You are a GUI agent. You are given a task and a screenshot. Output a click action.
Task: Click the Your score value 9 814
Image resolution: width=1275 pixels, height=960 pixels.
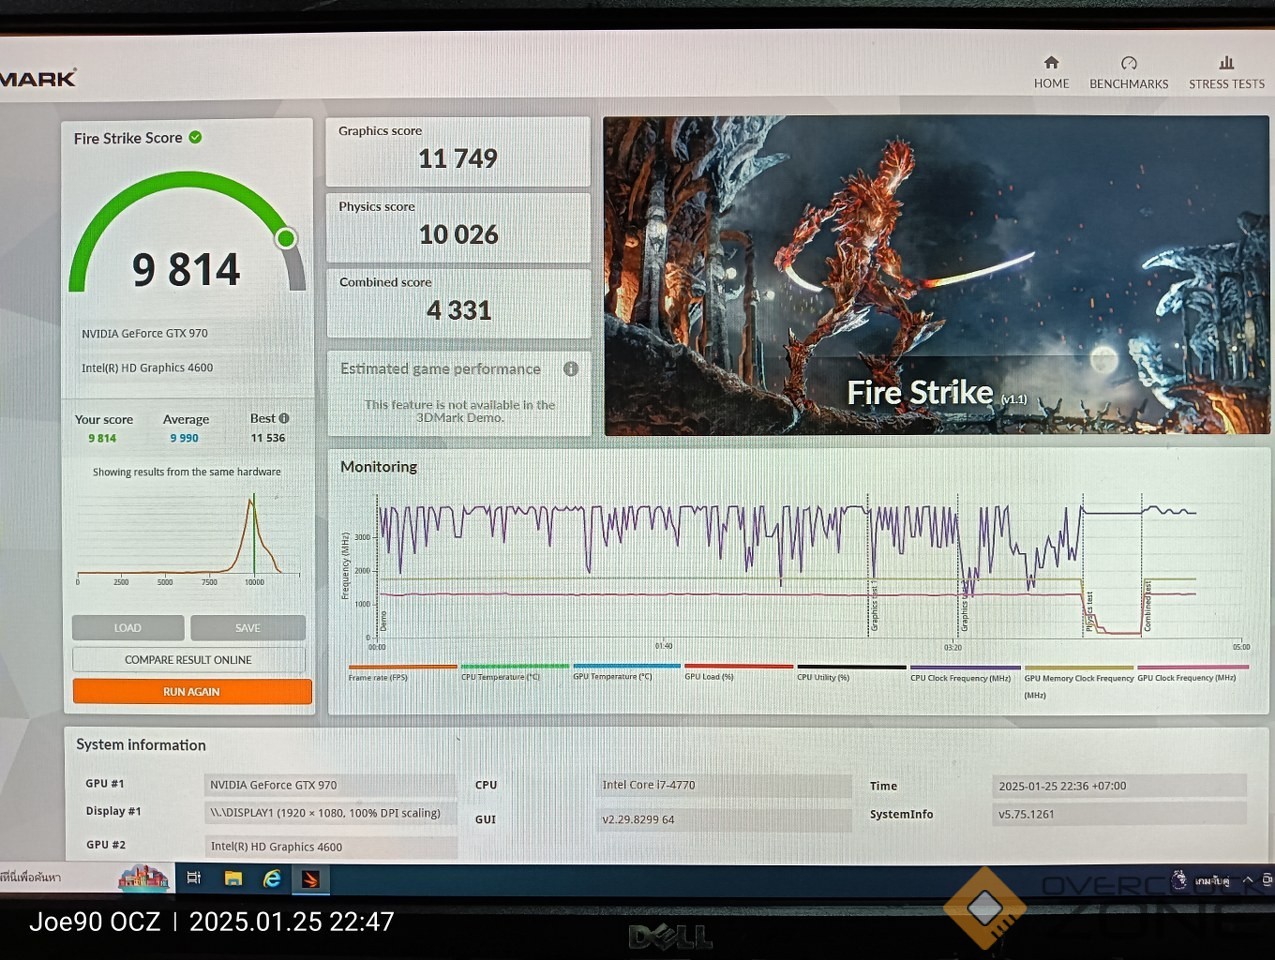[x=102, y=438]
